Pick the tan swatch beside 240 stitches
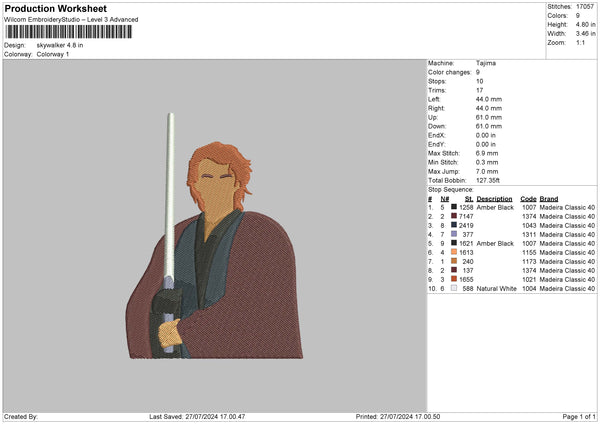Viewport: 600px width, 424px height. (x=454, y=261)
